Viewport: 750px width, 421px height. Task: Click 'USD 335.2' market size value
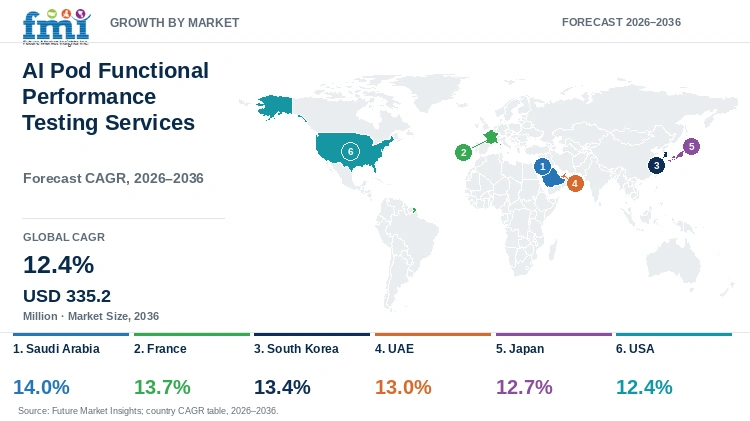(x=67, y=296)
